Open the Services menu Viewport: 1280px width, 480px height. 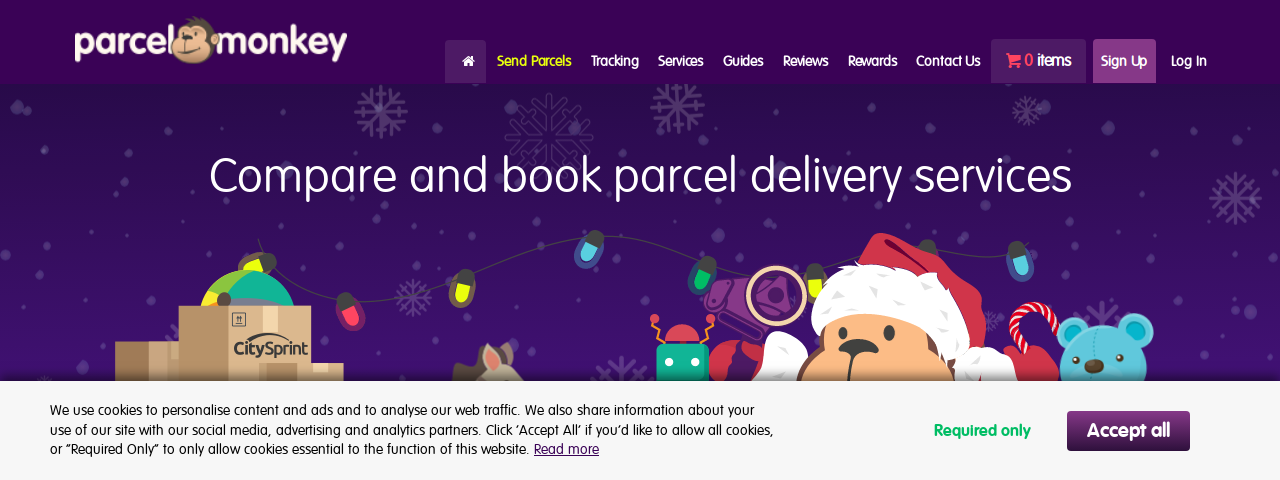coord(680,61)
